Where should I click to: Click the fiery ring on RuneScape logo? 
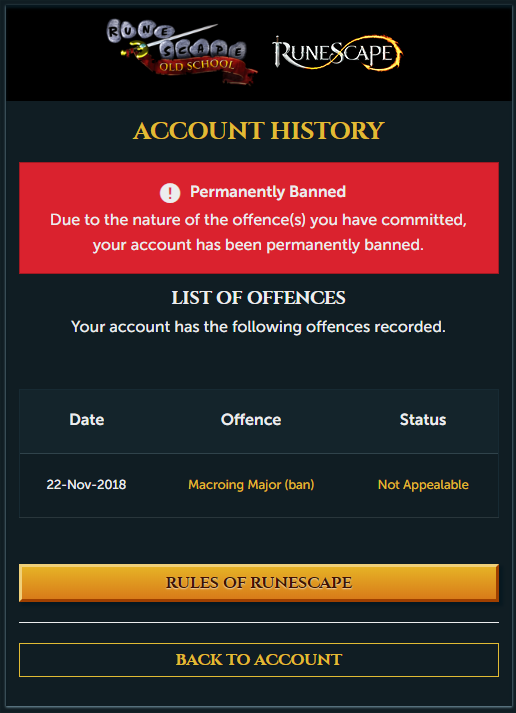(379, 54)
